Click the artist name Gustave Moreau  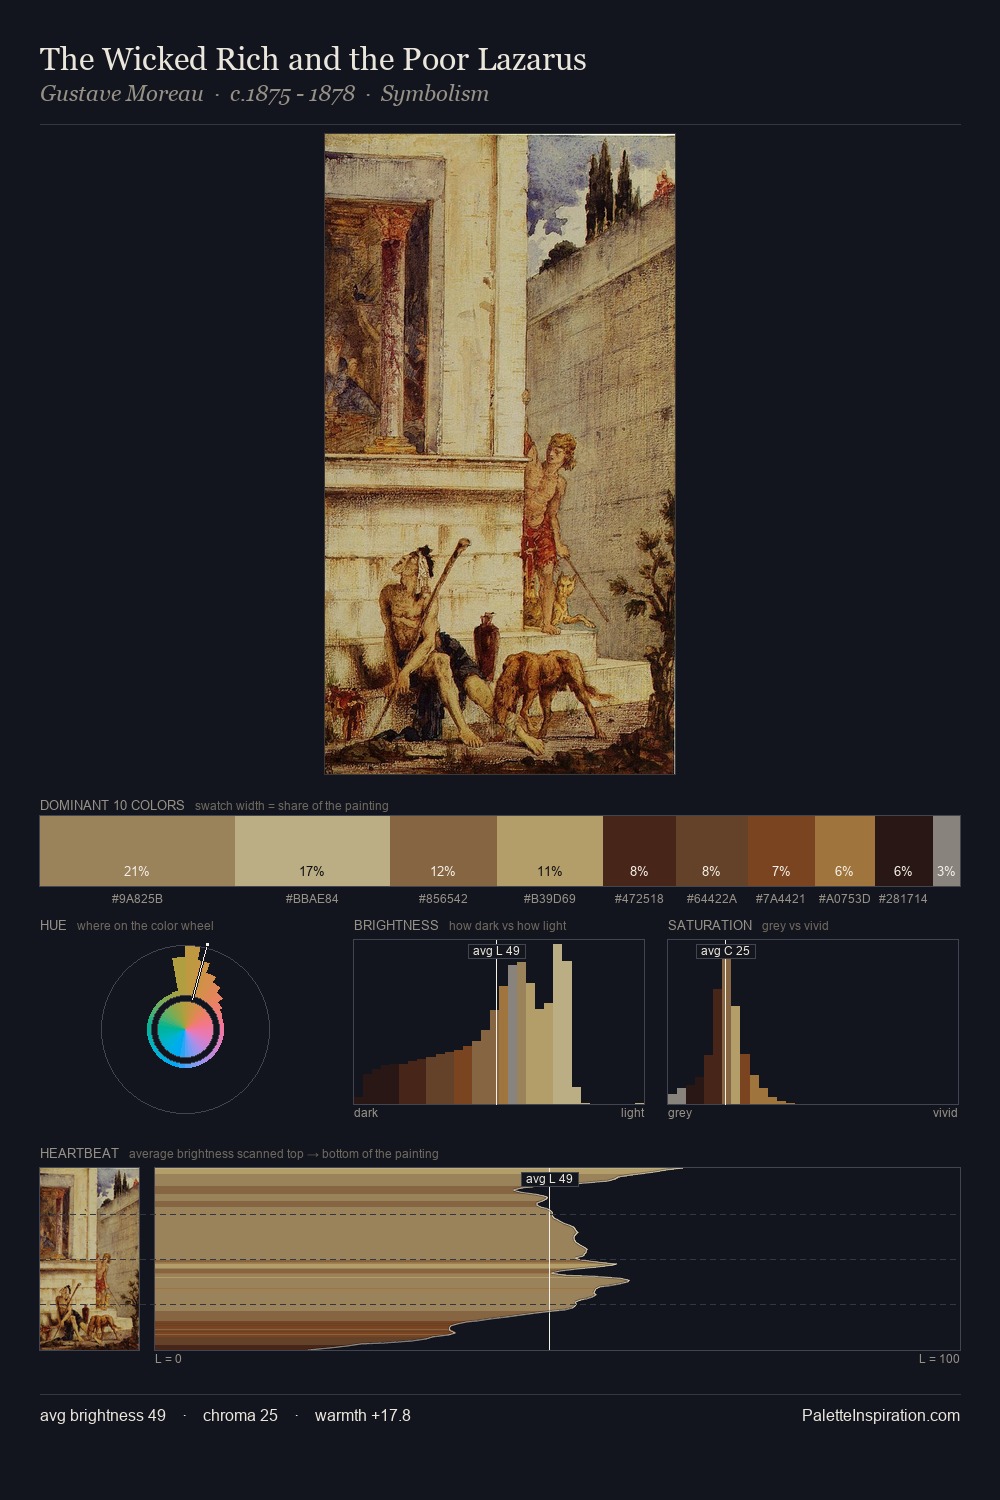[121, 94]
